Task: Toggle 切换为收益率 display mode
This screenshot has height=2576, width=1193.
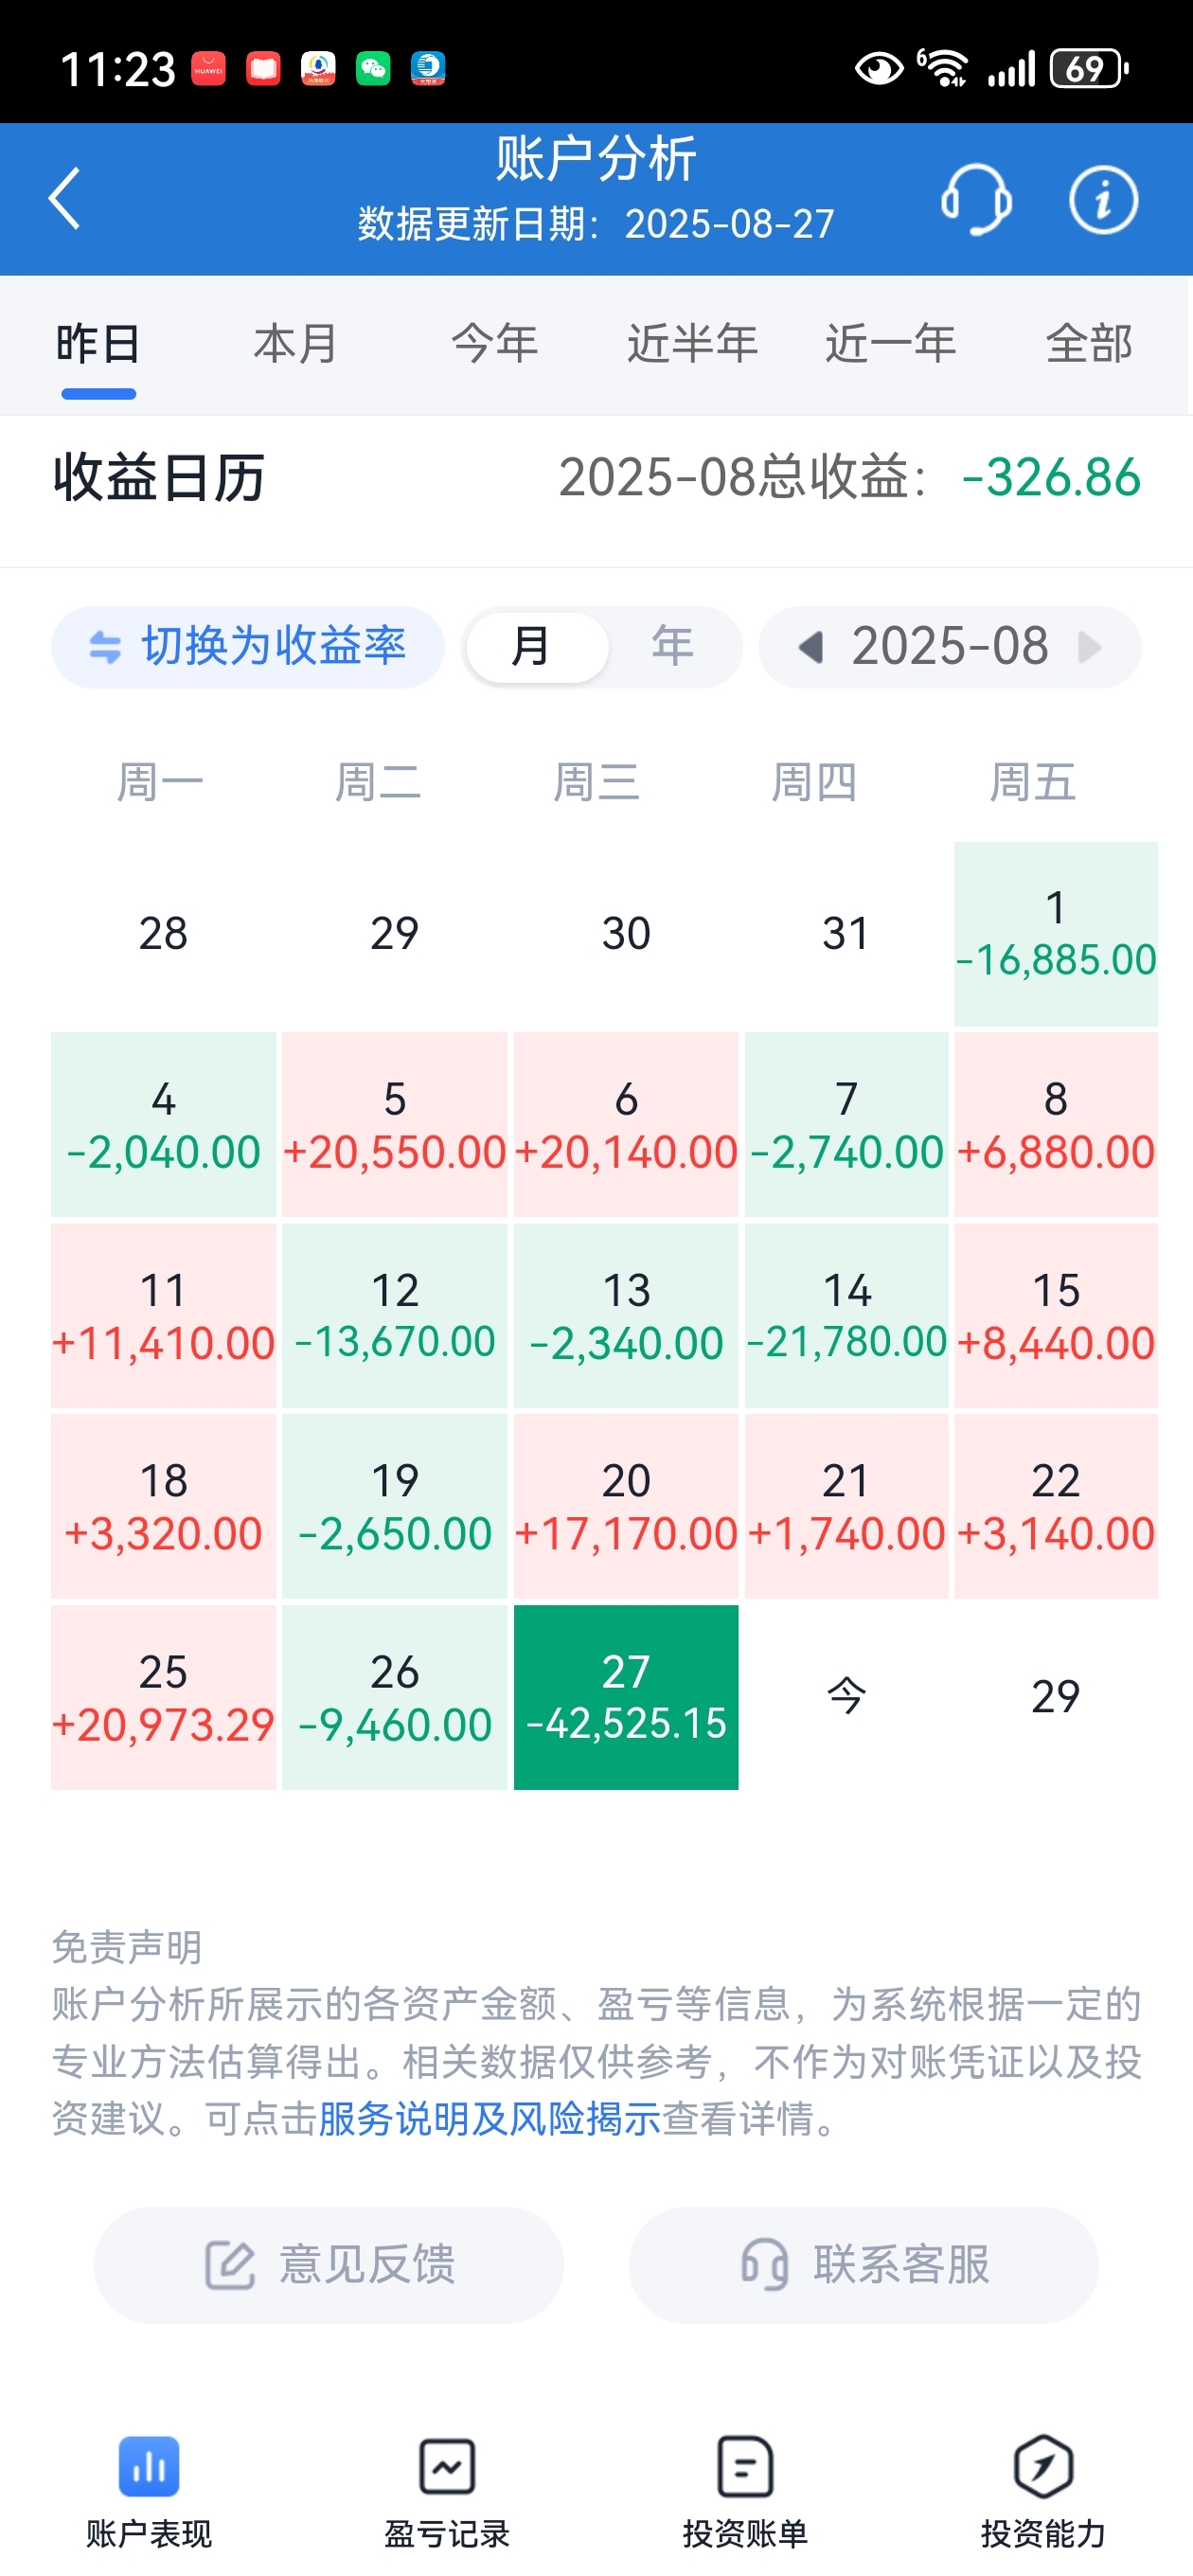Action: coord(248,646)
